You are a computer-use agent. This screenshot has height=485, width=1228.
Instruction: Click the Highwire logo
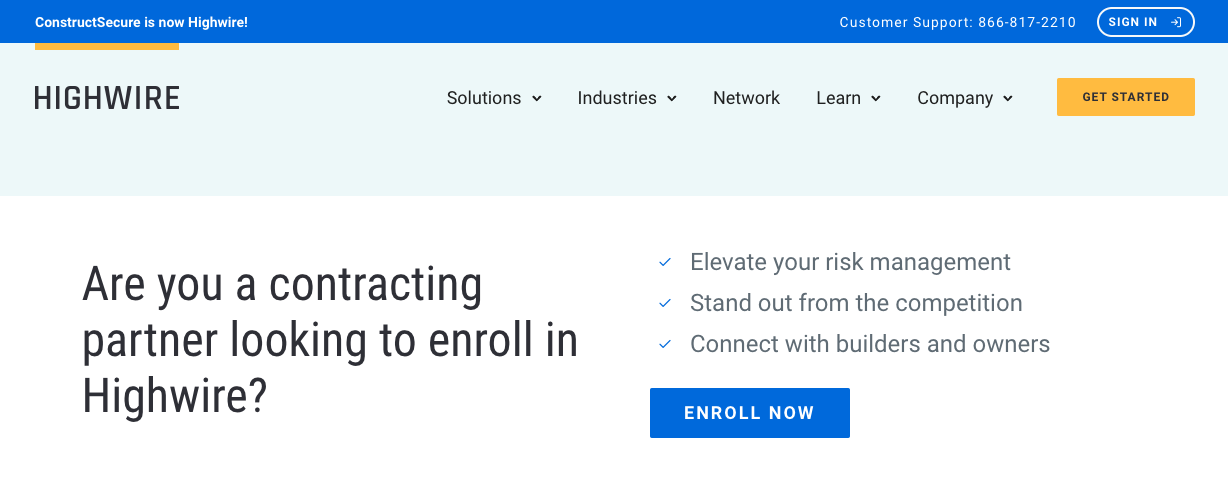[x=107, y=98]
